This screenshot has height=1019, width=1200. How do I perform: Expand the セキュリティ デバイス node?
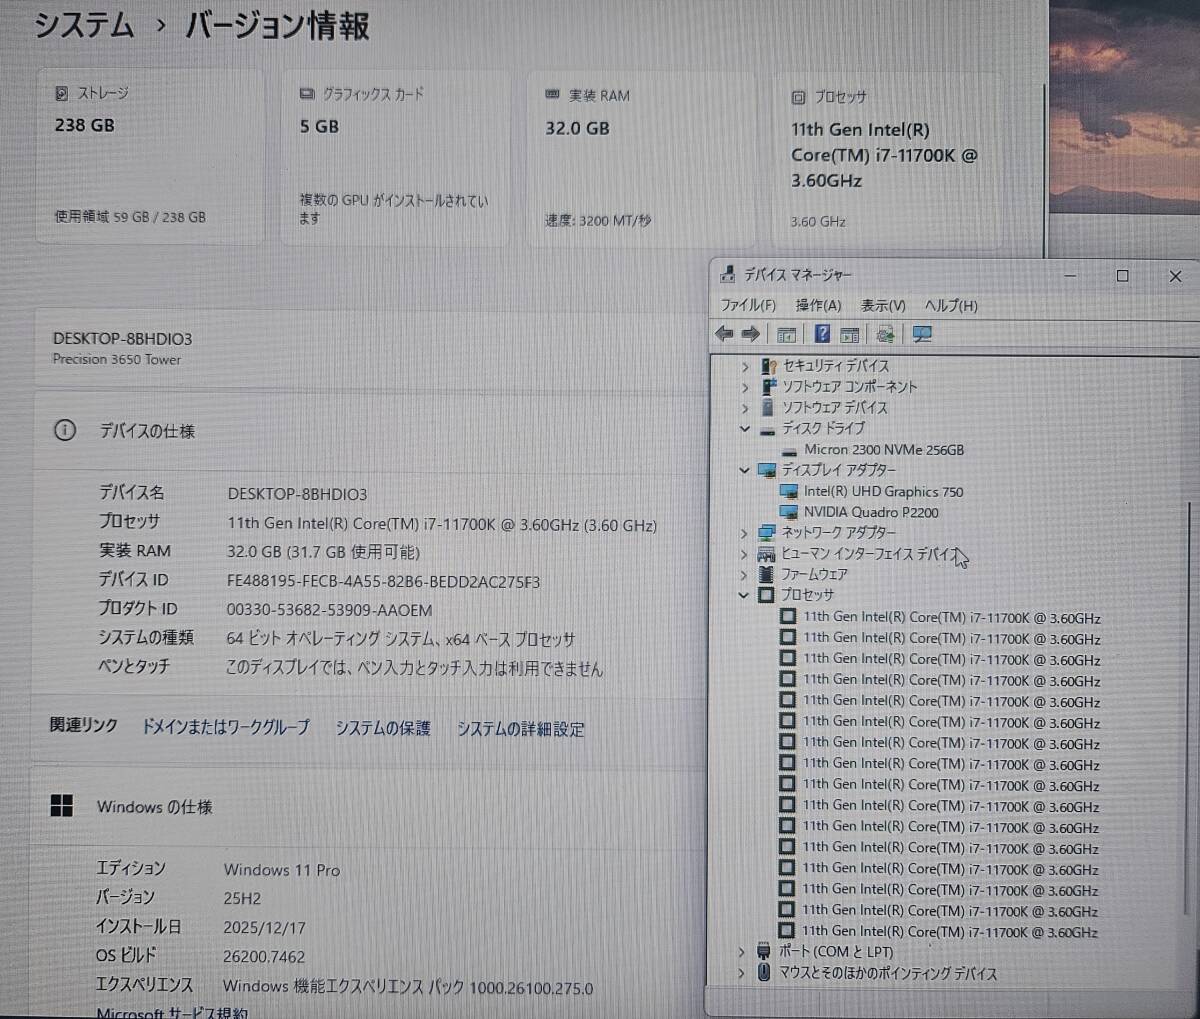coord(745,367)
